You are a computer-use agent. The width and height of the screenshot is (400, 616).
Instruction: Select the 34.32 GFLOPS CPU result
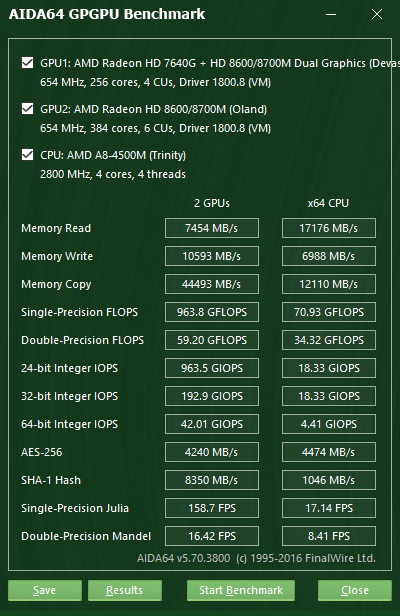click(x=329, y=340)
